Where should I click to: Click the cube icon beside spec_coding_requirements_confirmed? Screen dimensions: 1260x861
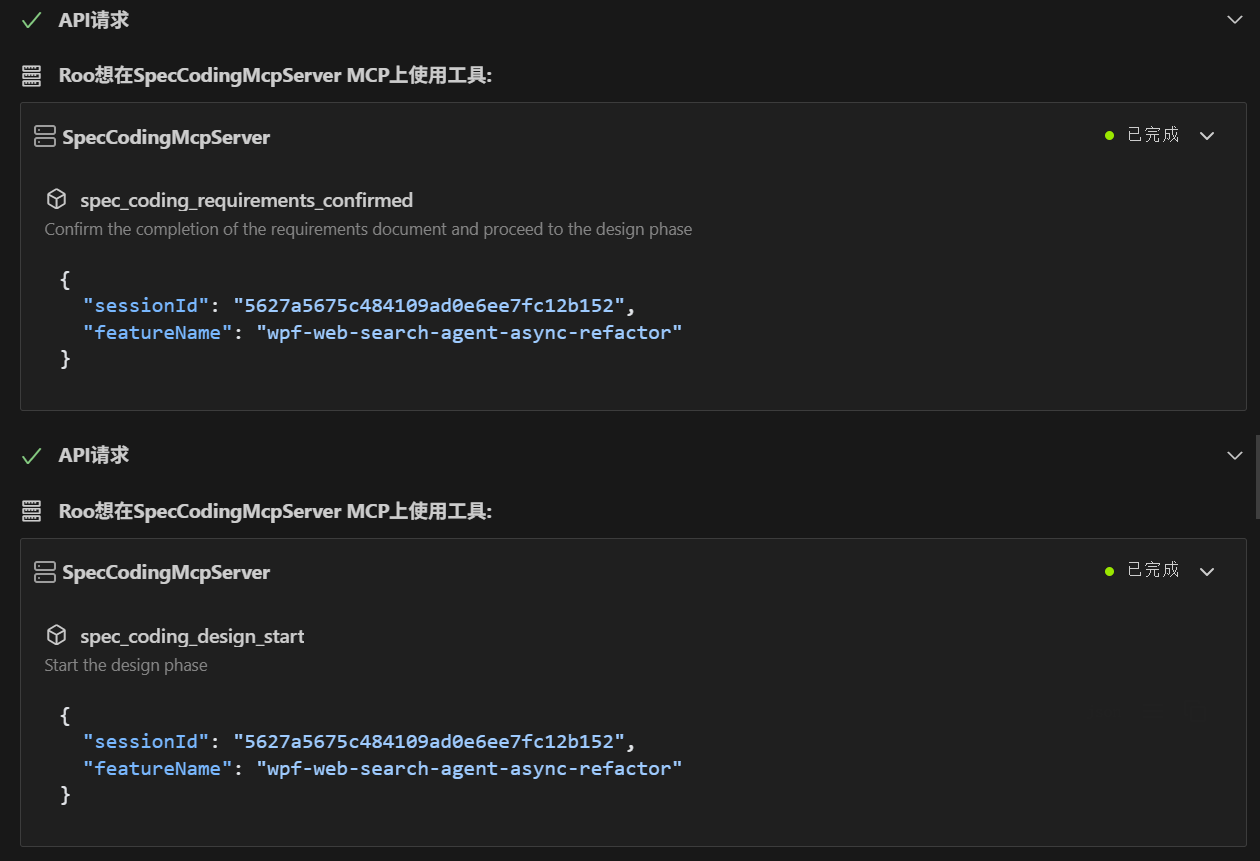[x=57, y=200]
